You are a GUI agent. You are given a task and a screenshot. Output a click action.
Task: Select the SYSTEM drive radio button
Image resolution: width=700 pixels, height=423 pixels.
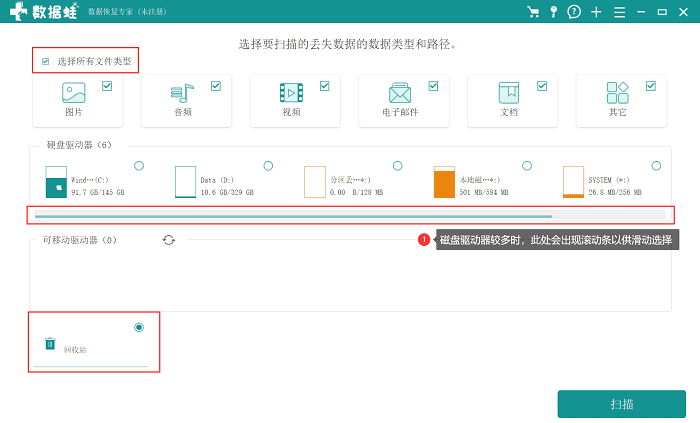[656, 166]
